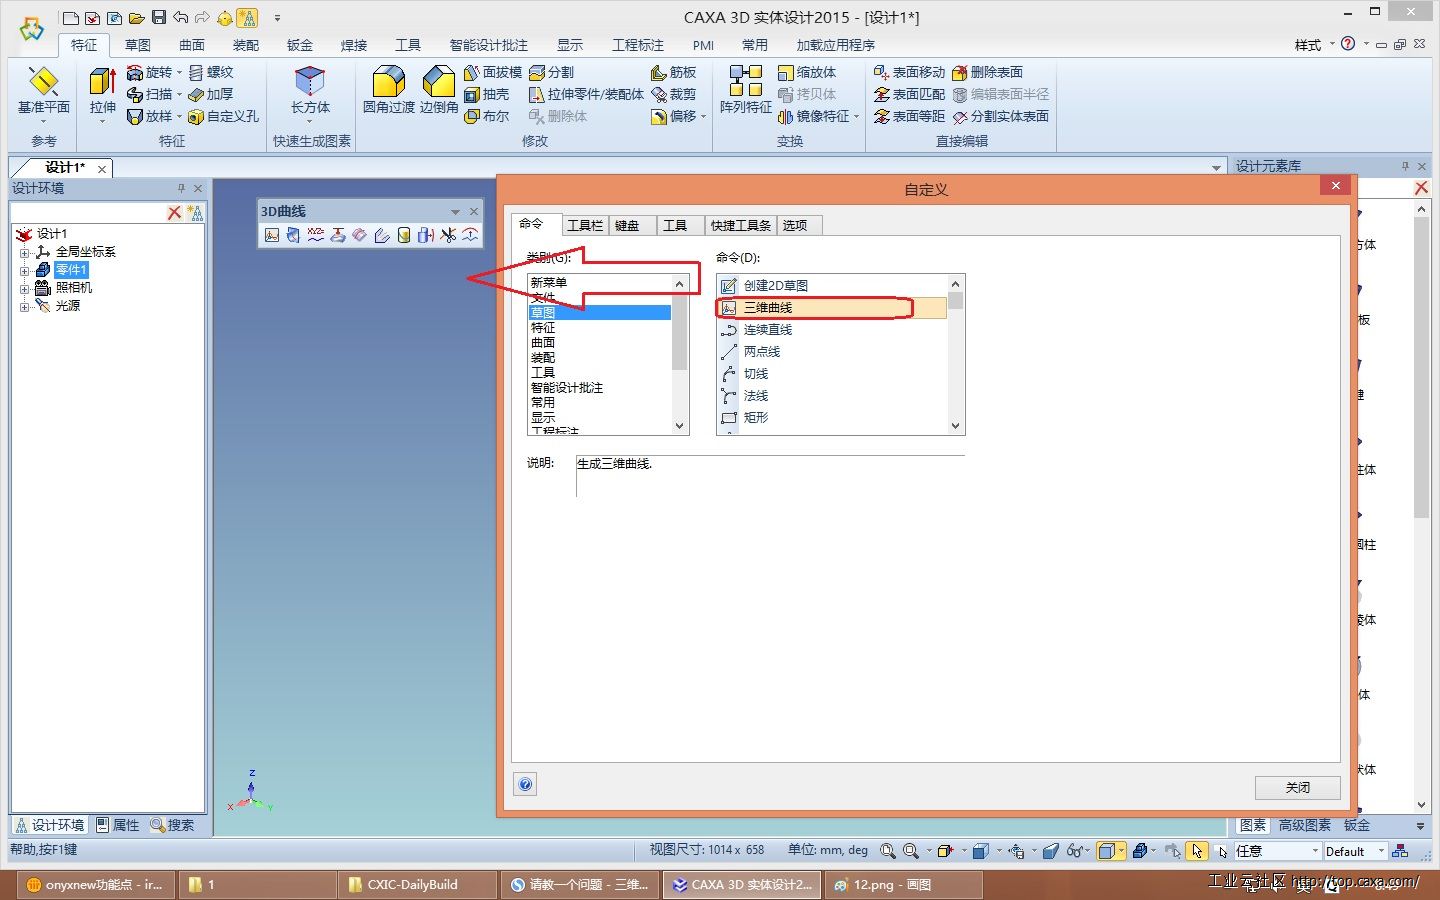Select 曲面 in the category list
This screenshot has height=900, width=1440.
click(x=600, y=342)
